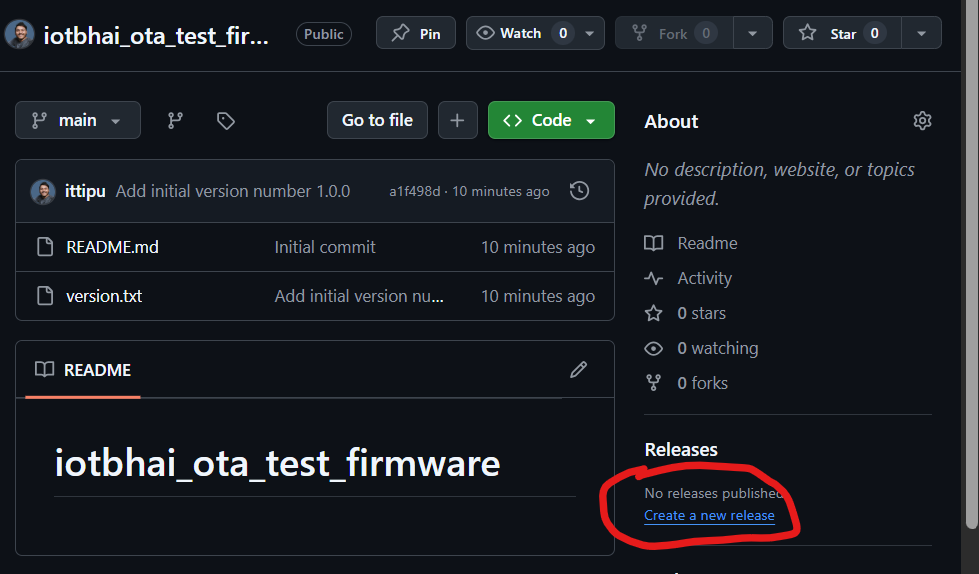
Task: Open the Activity link in About
Action: (704, 278)
